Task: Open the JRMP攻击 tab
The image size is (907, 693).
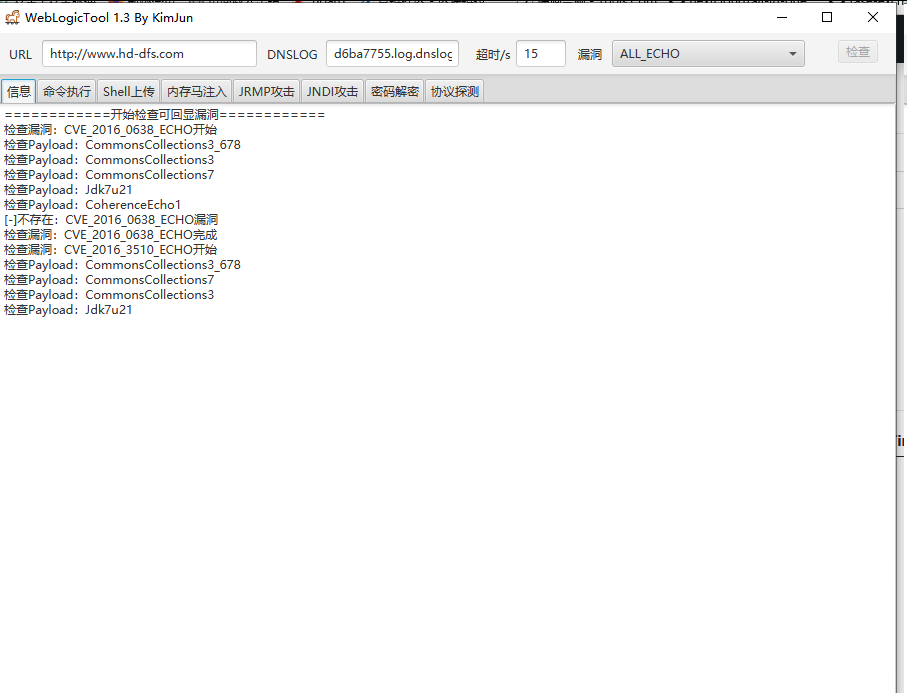Action: [x=266, y=92]
